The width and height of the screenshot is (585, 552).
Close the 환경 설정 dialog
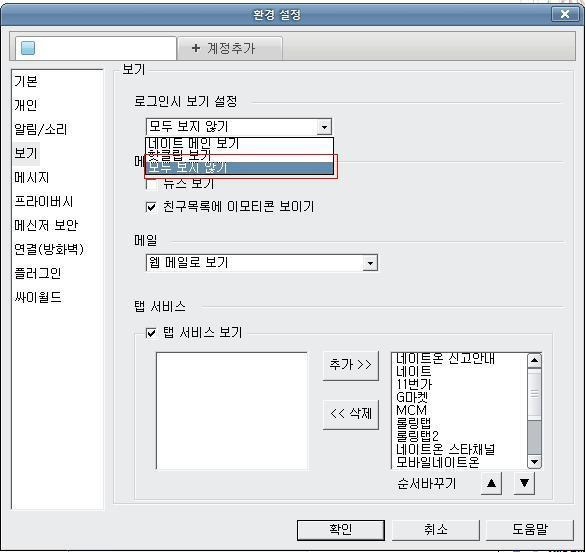pyautogui.click(x=565, y=14)
